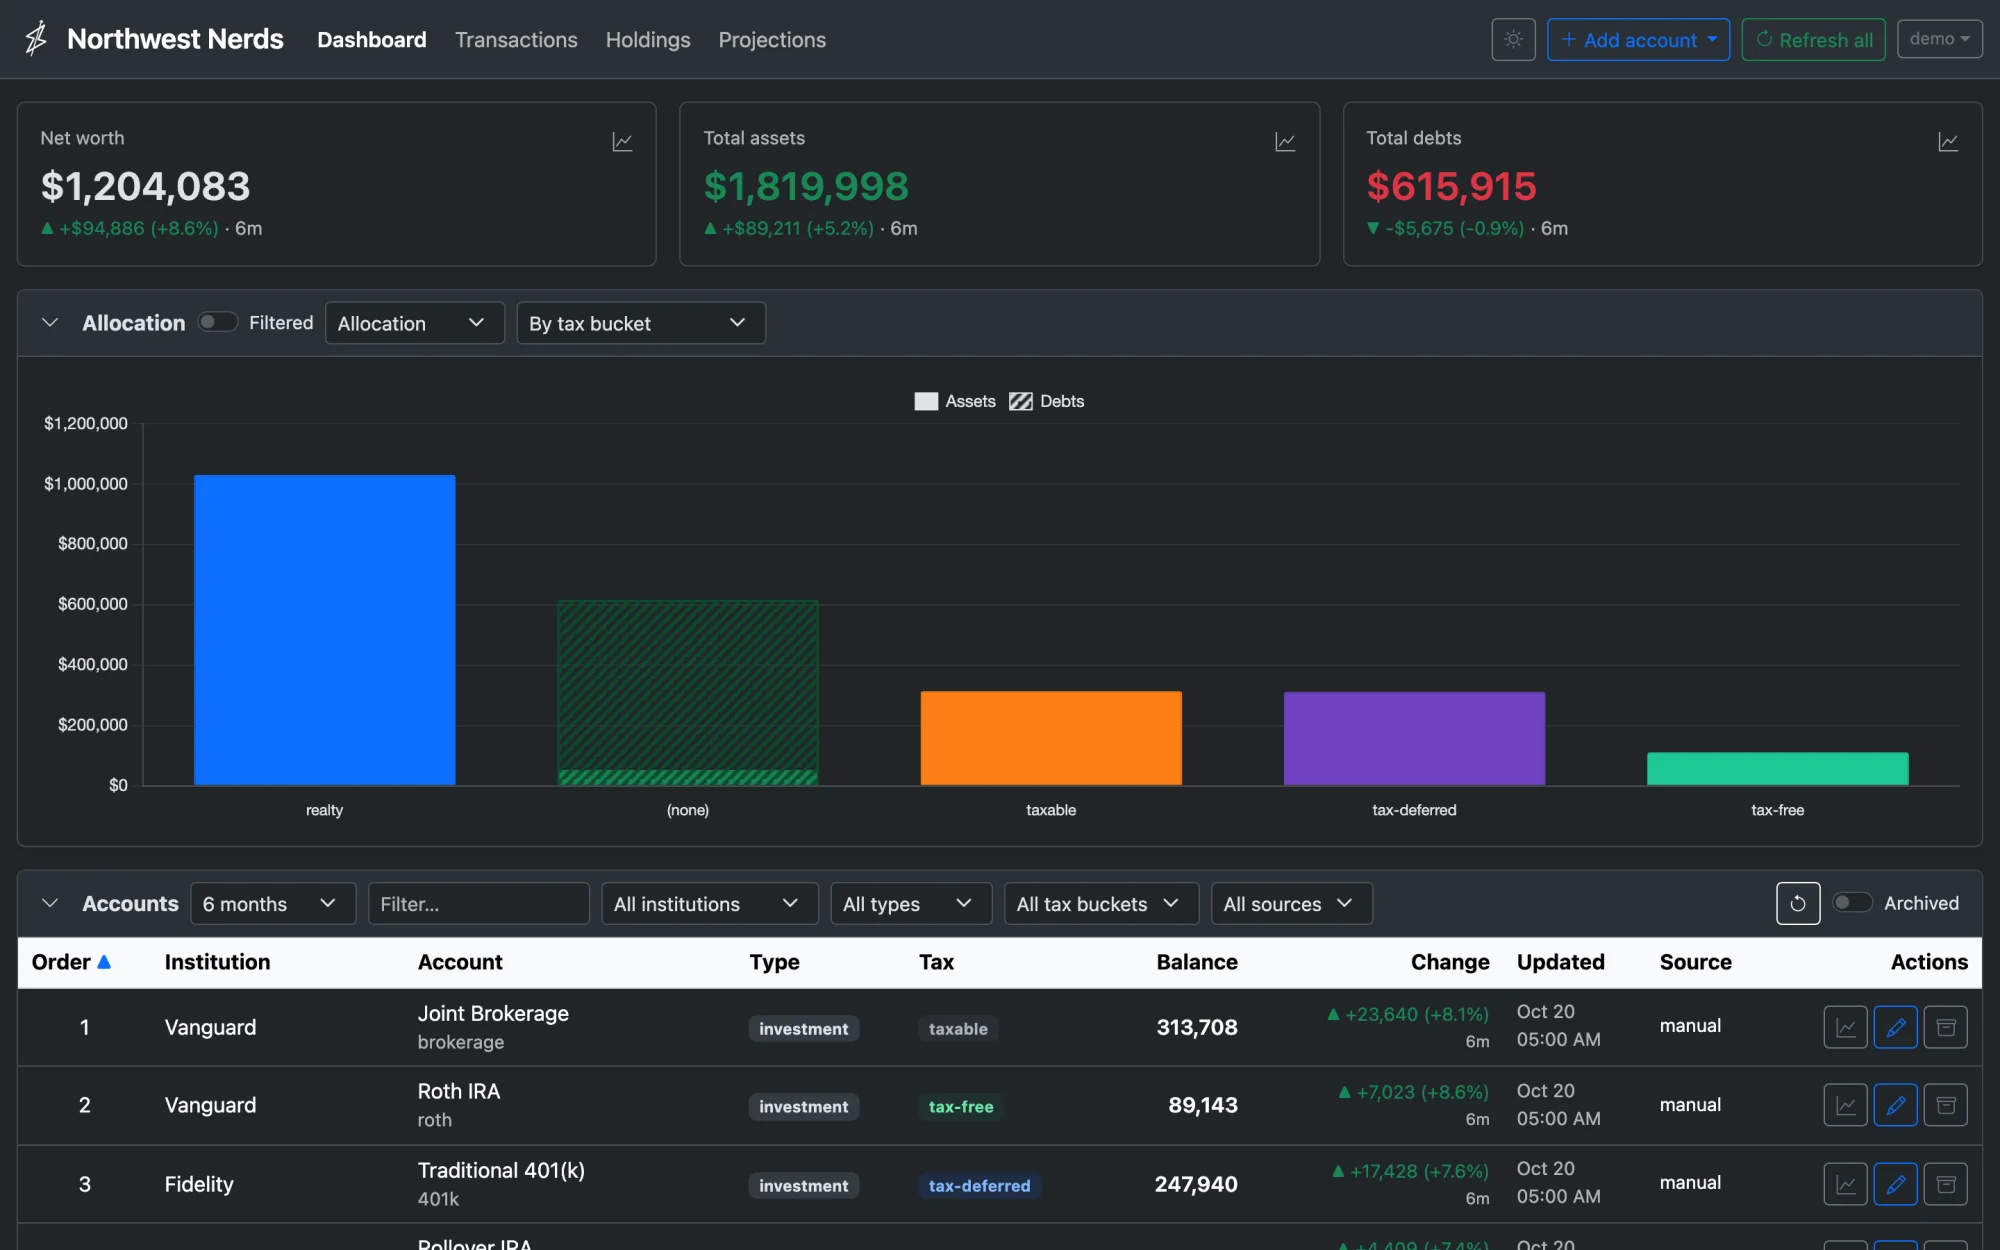Toggle Debts series in chart legend
The height and width of the screenshot is (1250, 2000).
click(x=1047, y=401)
